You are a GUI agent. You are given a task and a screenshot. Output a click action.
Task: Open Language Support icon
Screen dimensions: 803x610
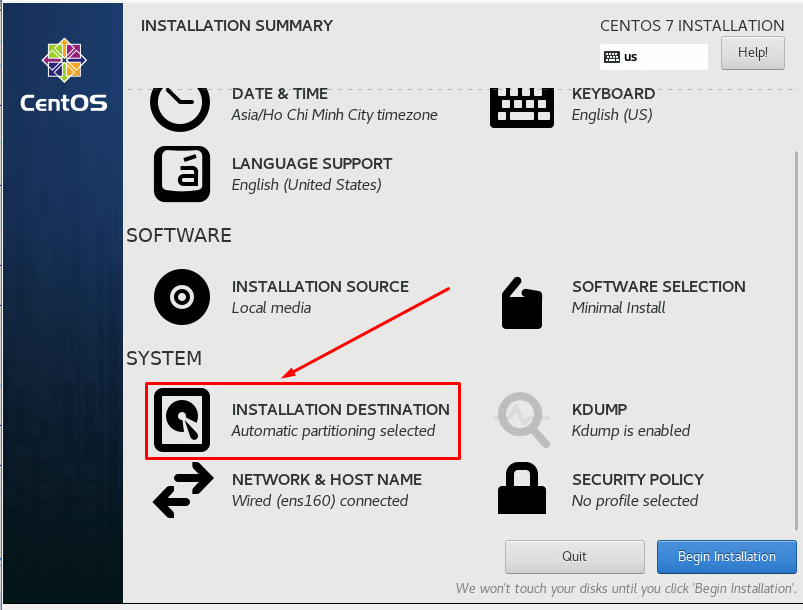point(182,174)
